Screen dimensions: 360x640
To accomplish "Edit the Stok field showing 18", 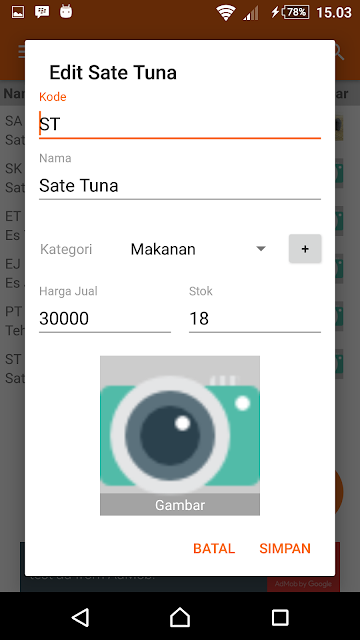I will point(255,318).
